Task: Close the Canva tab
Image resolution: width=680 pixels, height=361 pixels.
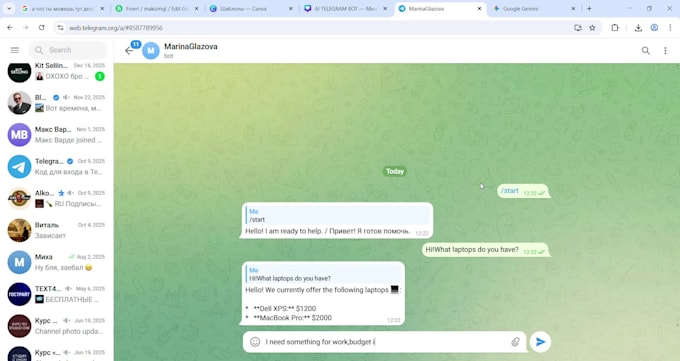Action: tap(290, 9)
